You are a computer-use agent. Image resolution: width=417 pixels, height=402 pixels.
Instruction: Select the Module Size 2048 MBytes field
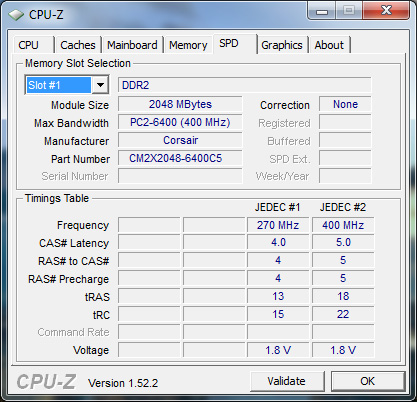pos(180,104)
